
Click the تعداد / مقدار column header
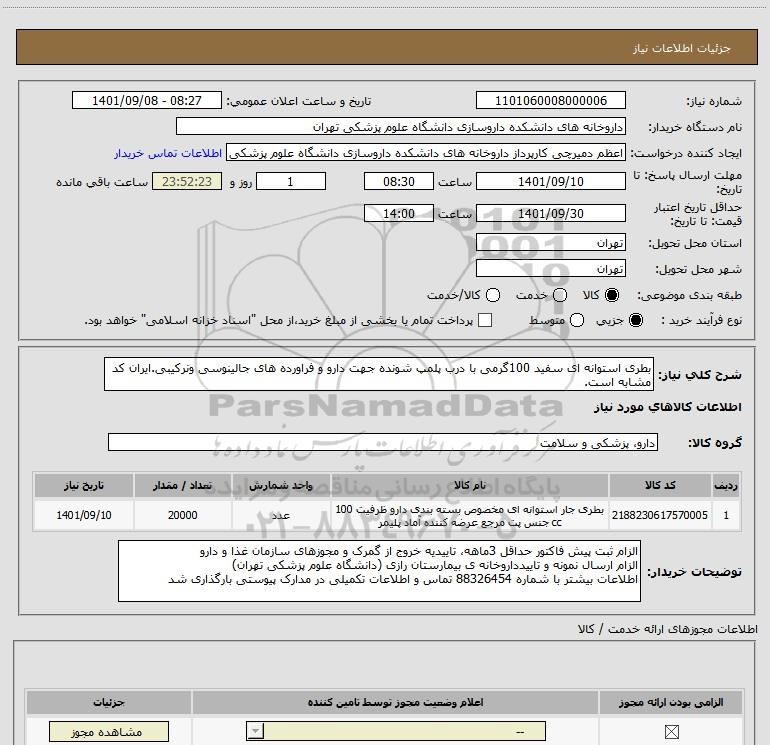click(183, 485)
